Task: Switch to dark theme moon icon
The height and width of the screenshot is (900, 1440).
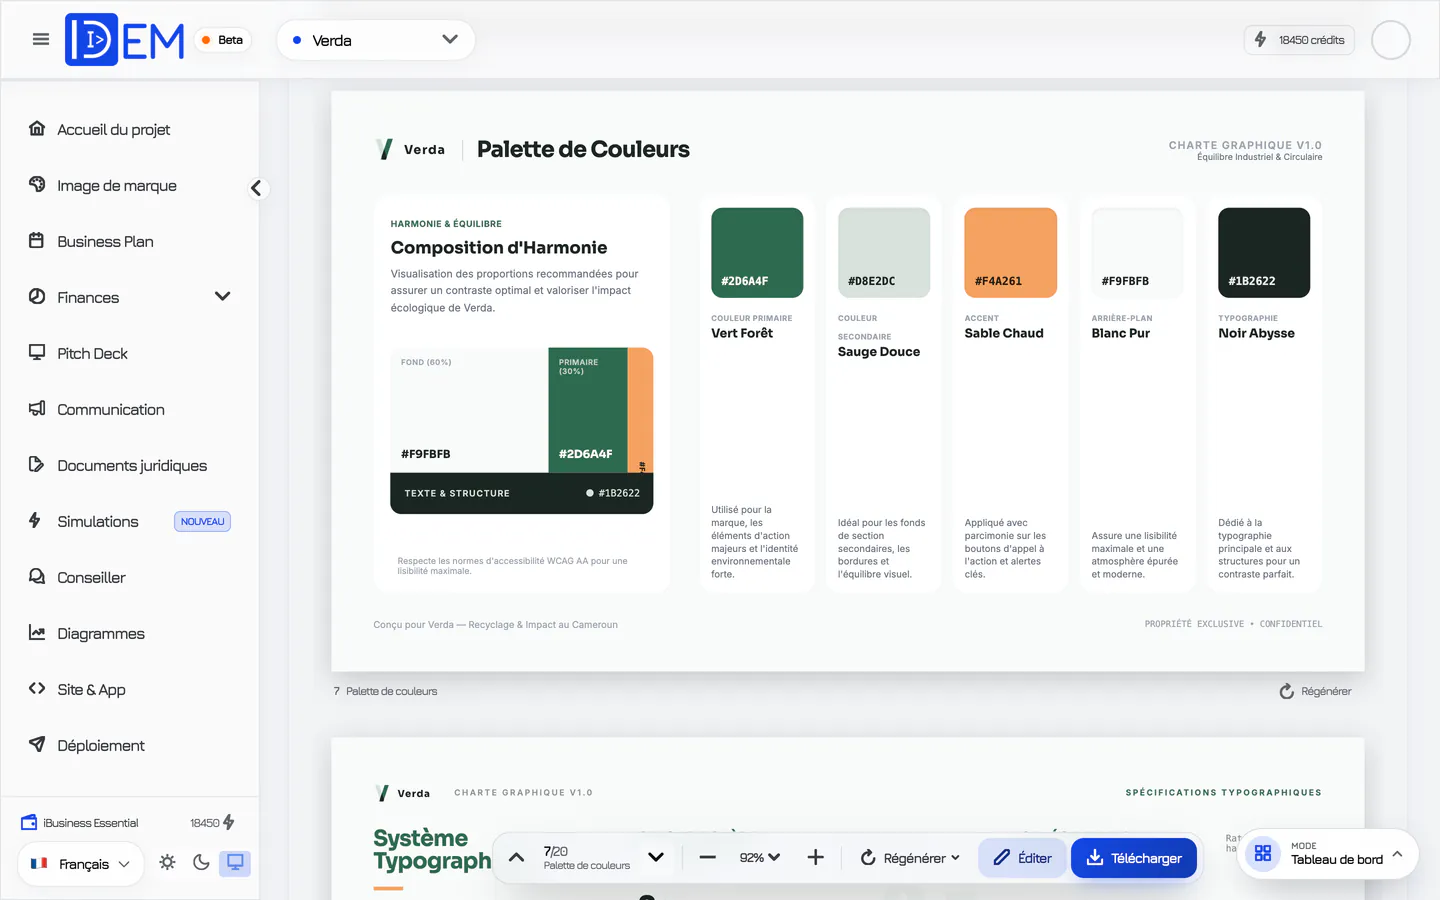Action: point(201,863)
